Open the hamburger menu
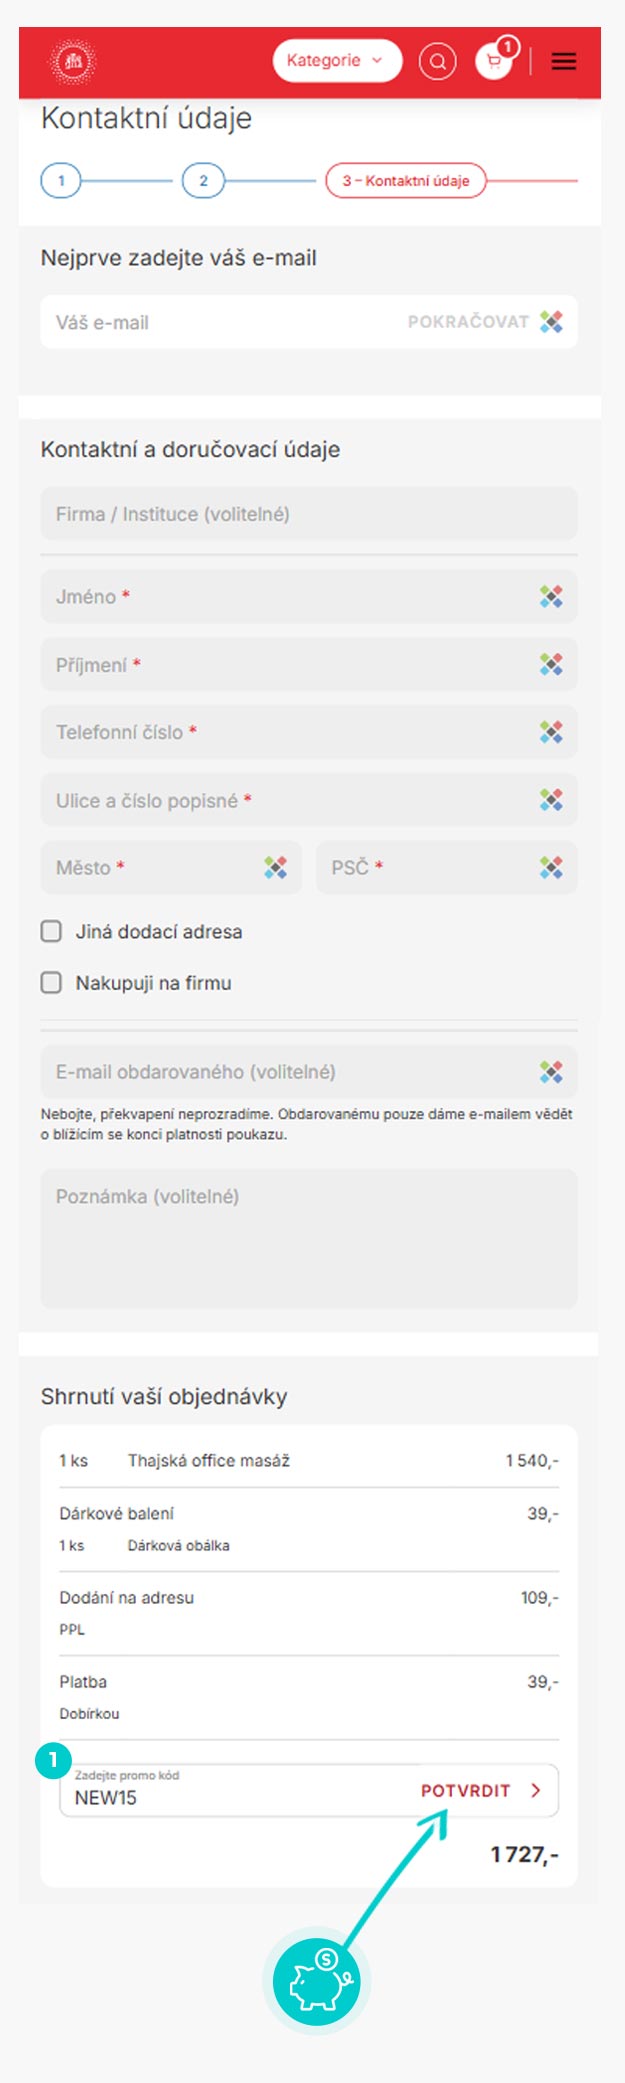The width and height of the screenshot is (625, 2083). (564, 61)
